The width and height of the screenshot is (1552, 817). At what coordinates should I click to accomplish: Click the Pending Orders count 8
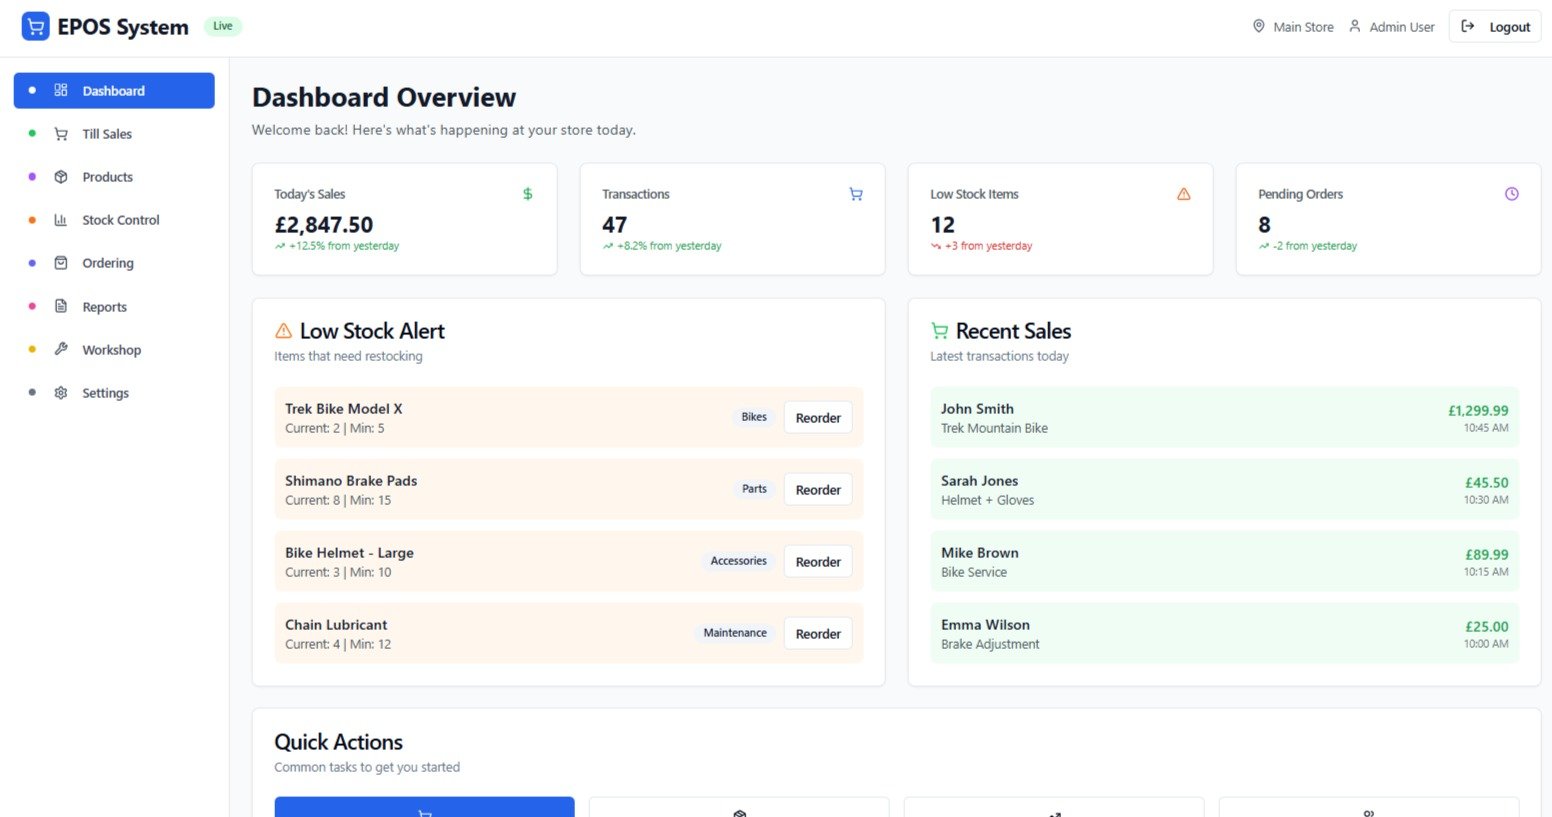point(1265,225)
